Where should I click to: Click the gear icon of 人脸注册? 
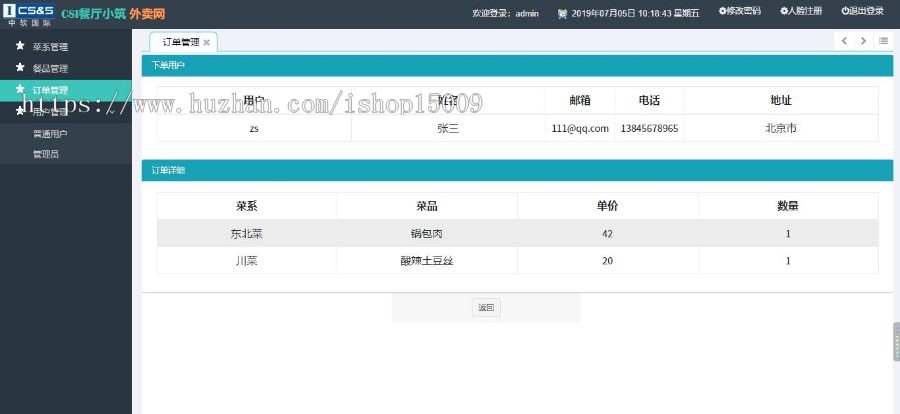click(x=784, y=12)
